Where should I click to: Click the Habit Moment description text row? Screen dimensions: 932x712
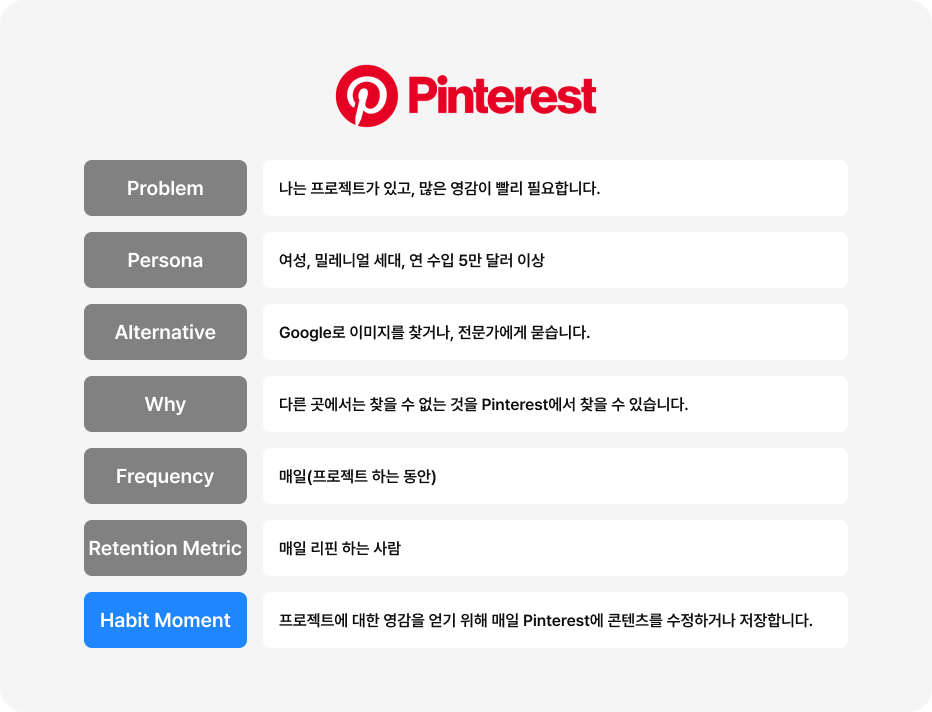[555, 619]
